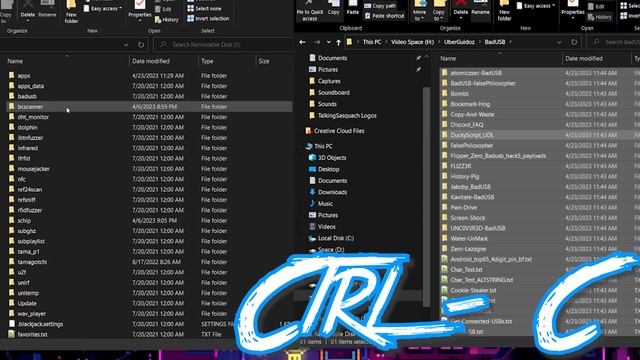Viewport: 640px width, 360px height.
Task: Click BadUSB in address breadcrumb
Action: click(x=495, y=42)
